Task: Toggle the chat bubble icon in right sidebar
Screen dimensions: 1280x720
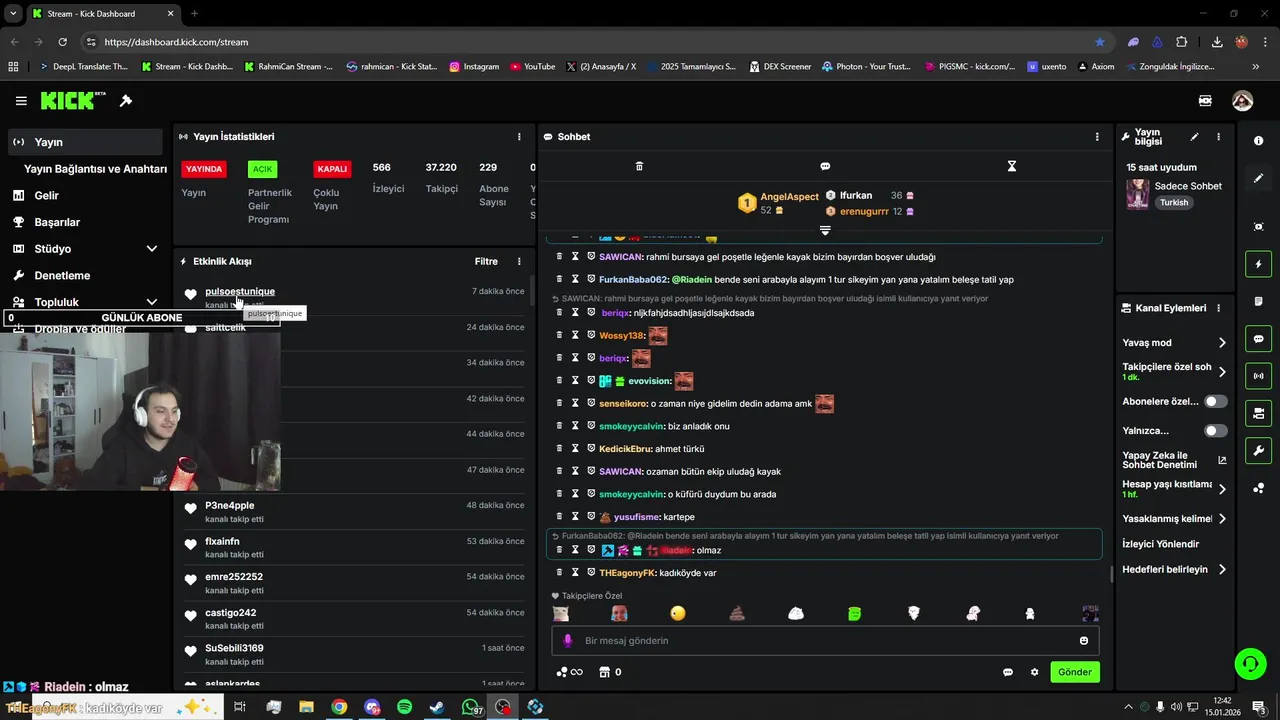Action: click(1258, 339)
